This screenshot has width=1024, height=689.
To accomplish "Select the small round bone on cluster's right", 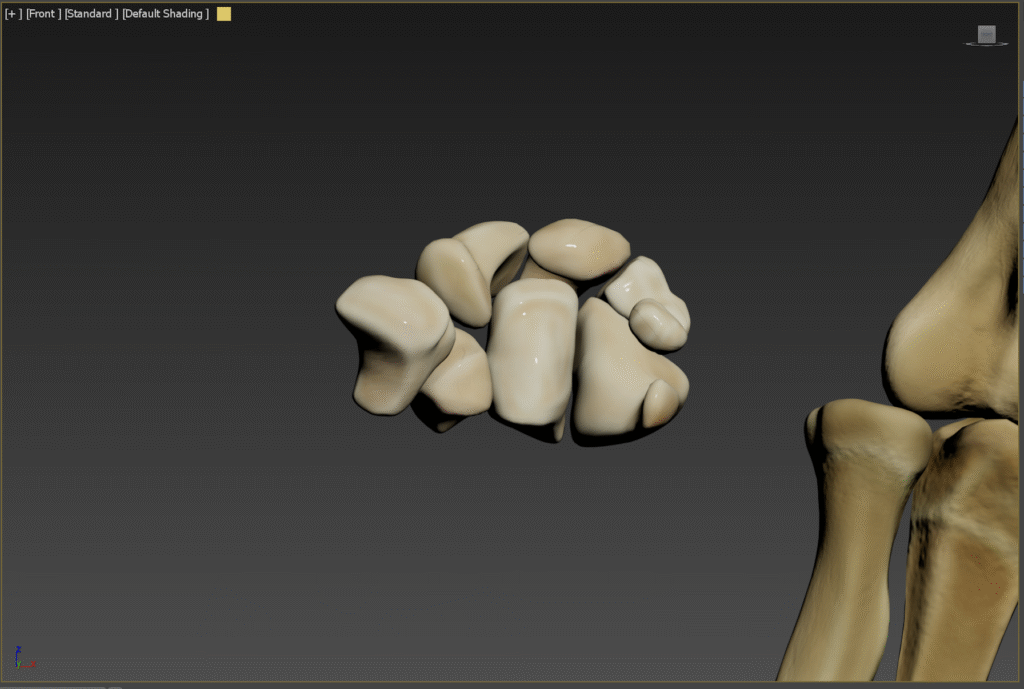I will point(657,324).
